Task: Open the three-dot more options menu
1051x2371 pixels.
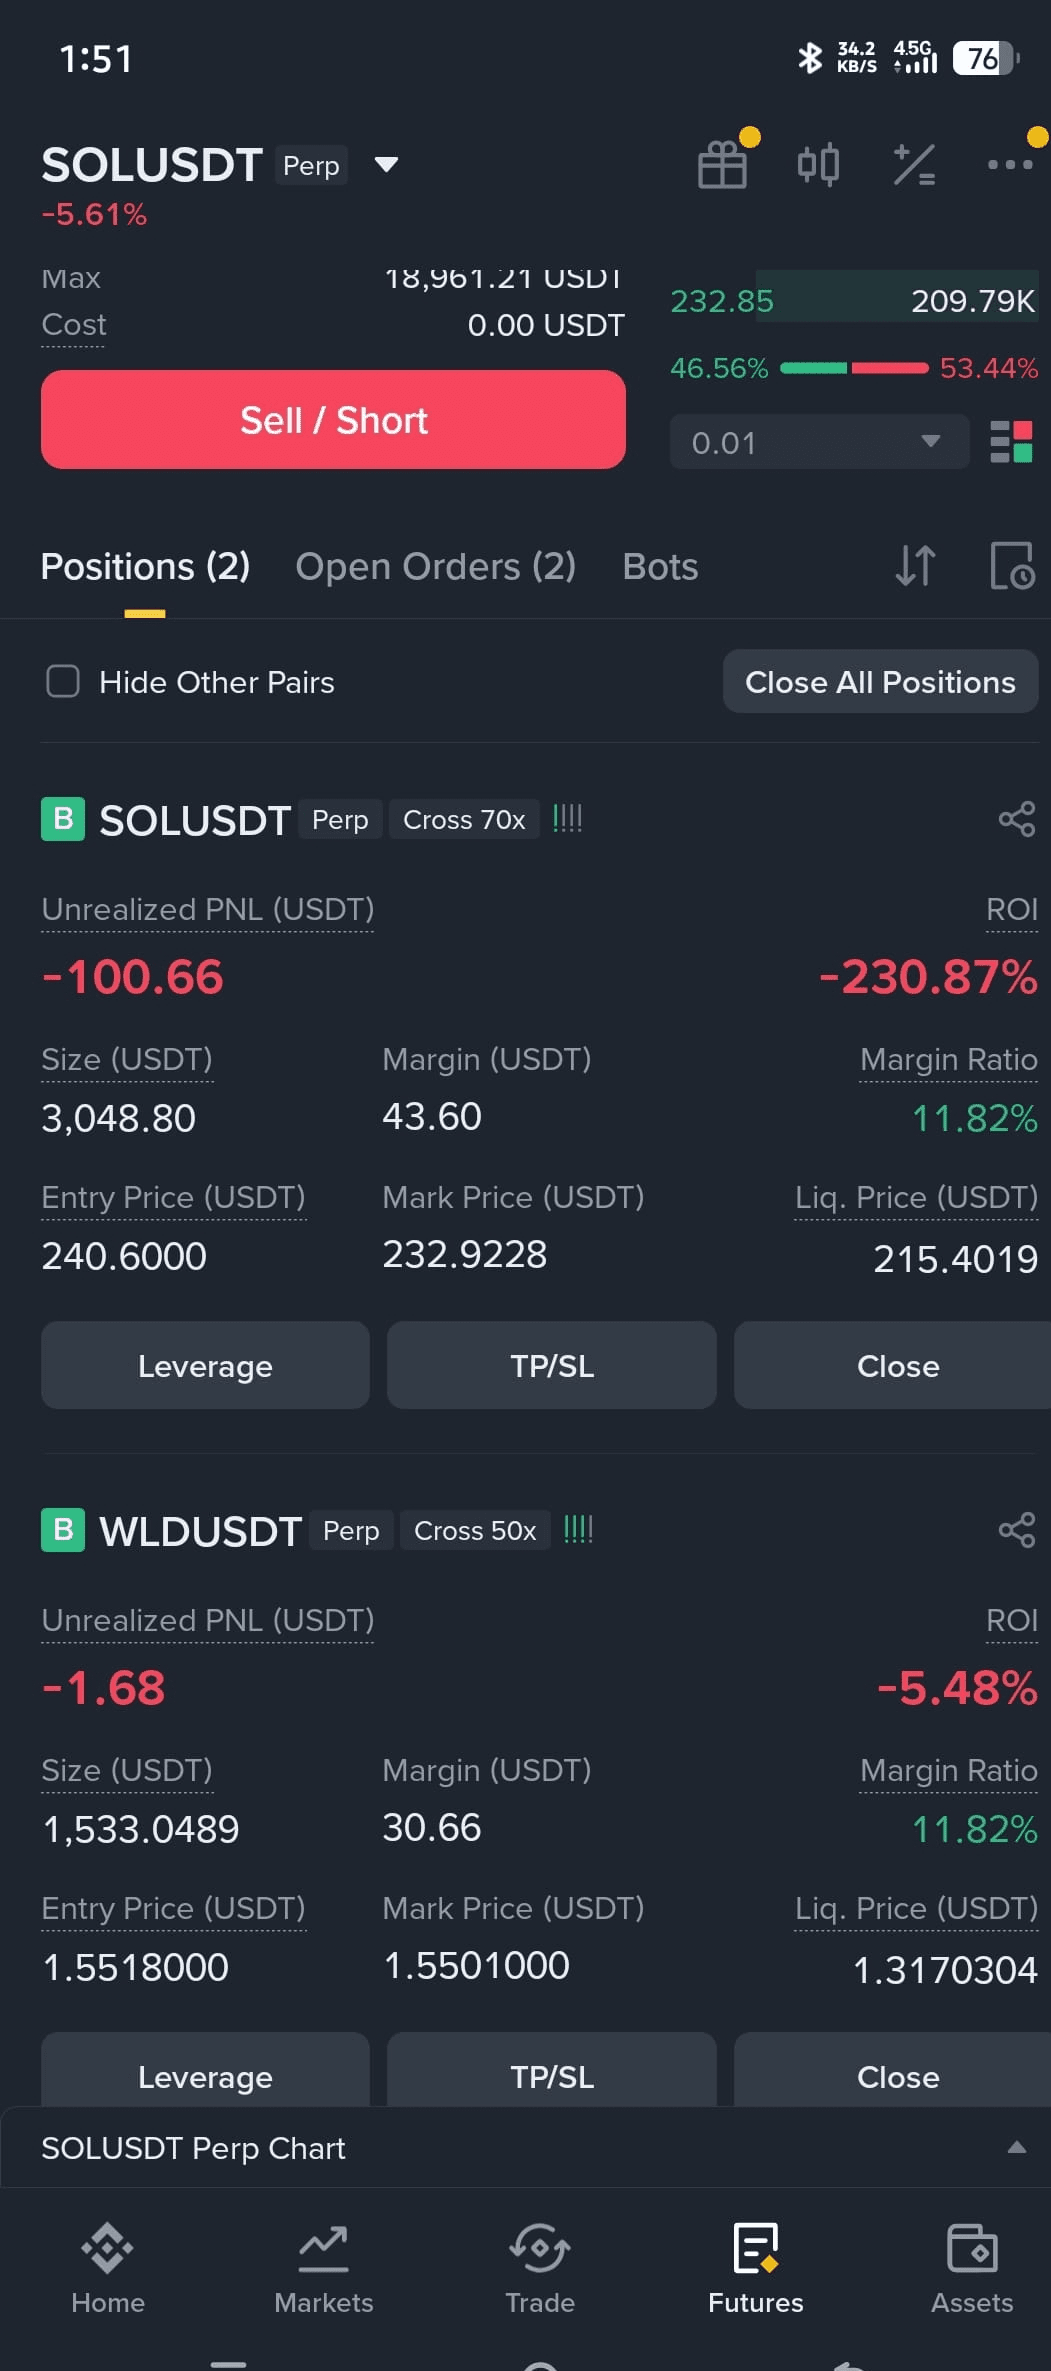Action: 1010,164
